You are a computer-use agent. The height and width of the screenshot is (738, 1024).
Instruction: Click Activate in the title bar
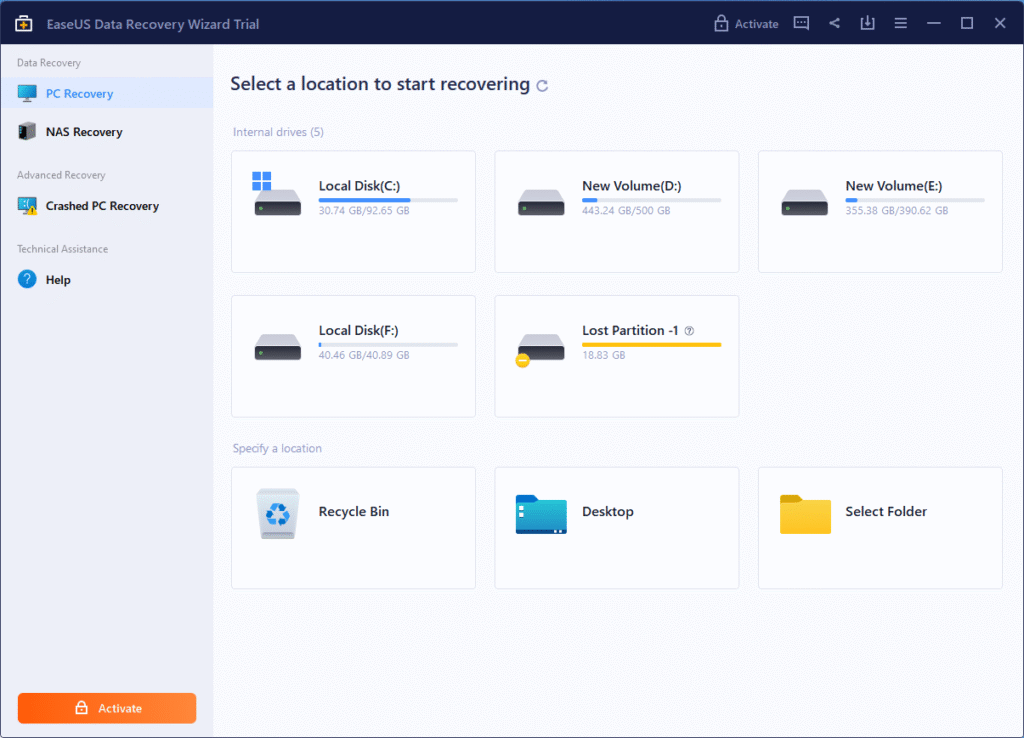(x=756, y=23)
